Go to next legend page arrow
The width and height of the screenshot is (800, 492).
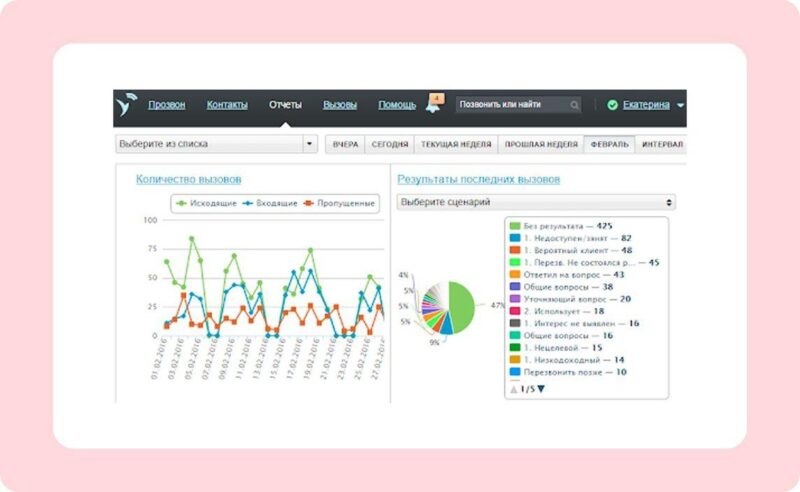tap(541, 389)
